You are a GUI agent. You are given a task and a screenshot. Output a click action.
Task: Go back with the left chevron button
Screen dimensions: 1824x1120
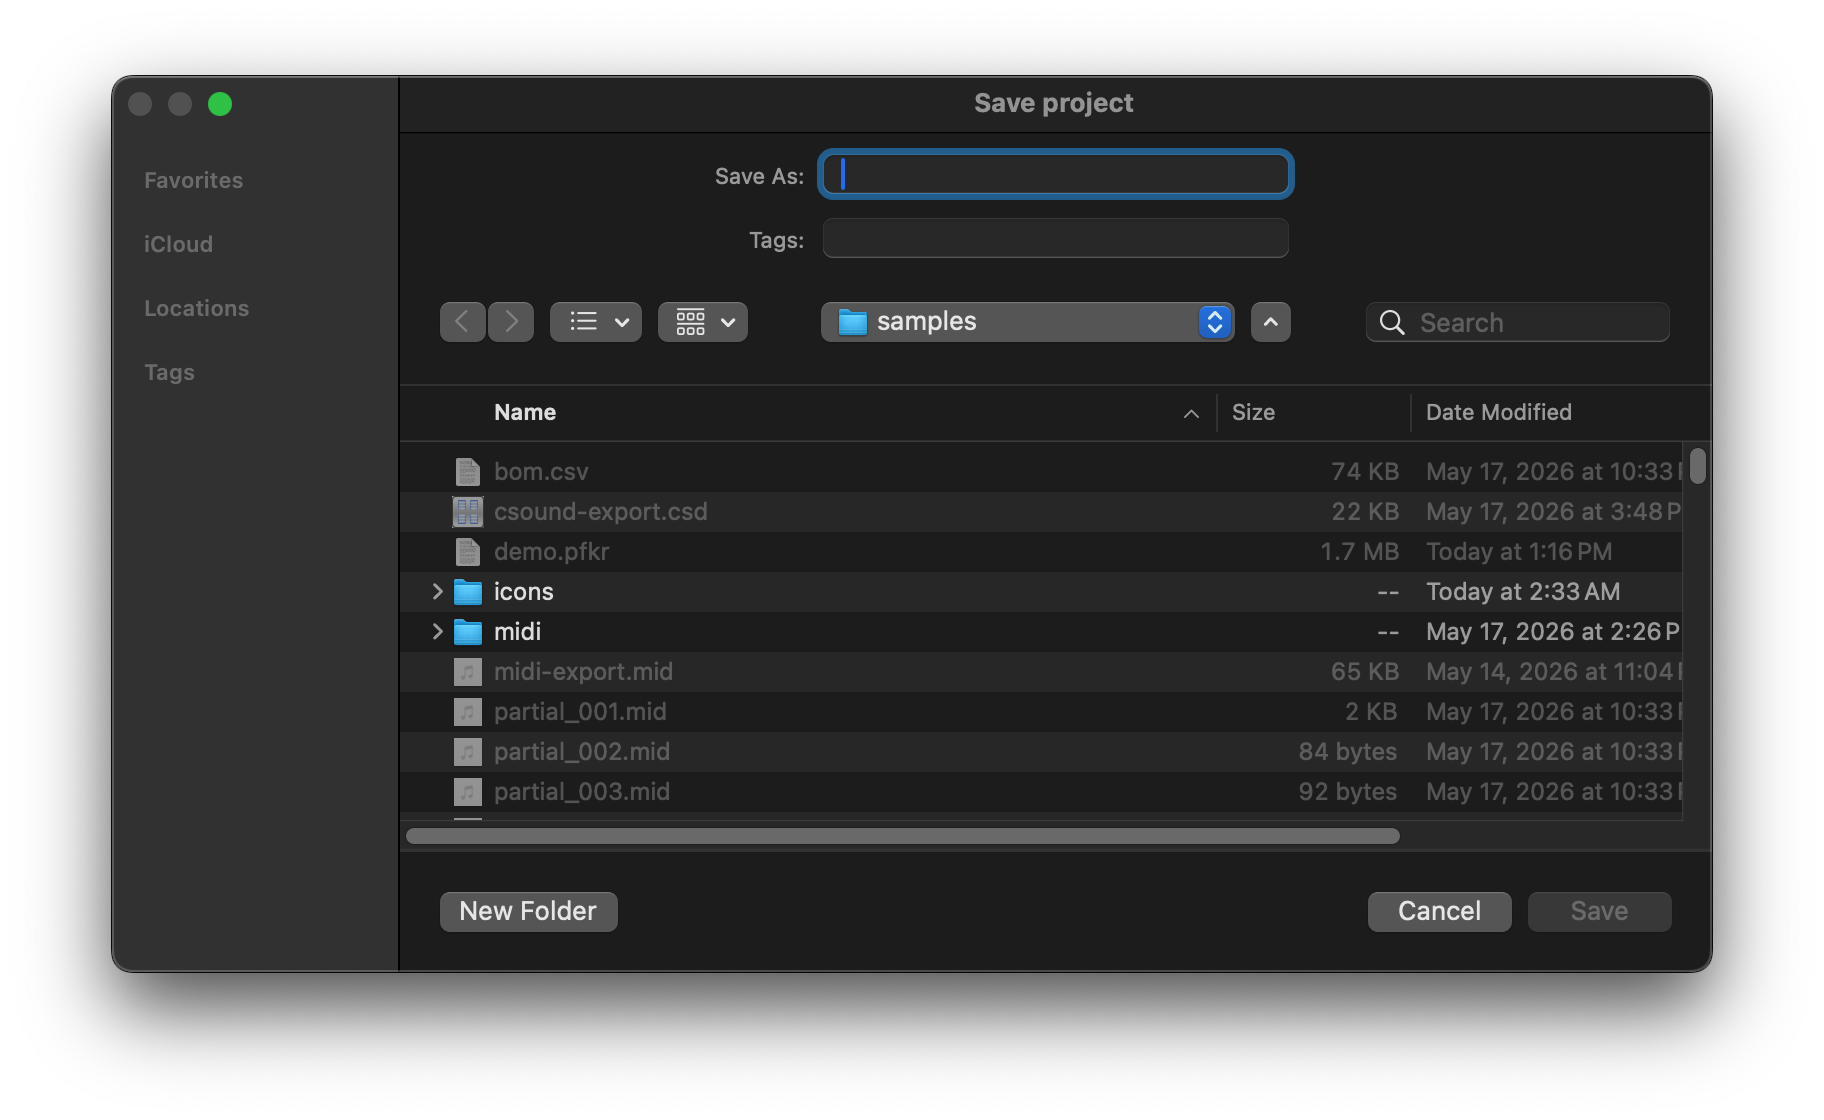tap(462, 322)
